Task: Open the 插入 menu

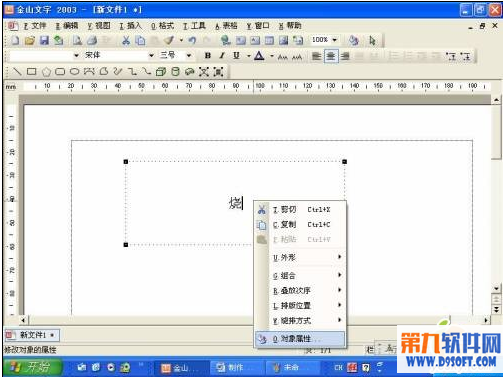Action: pyautogui.click(x=130, y=26)
